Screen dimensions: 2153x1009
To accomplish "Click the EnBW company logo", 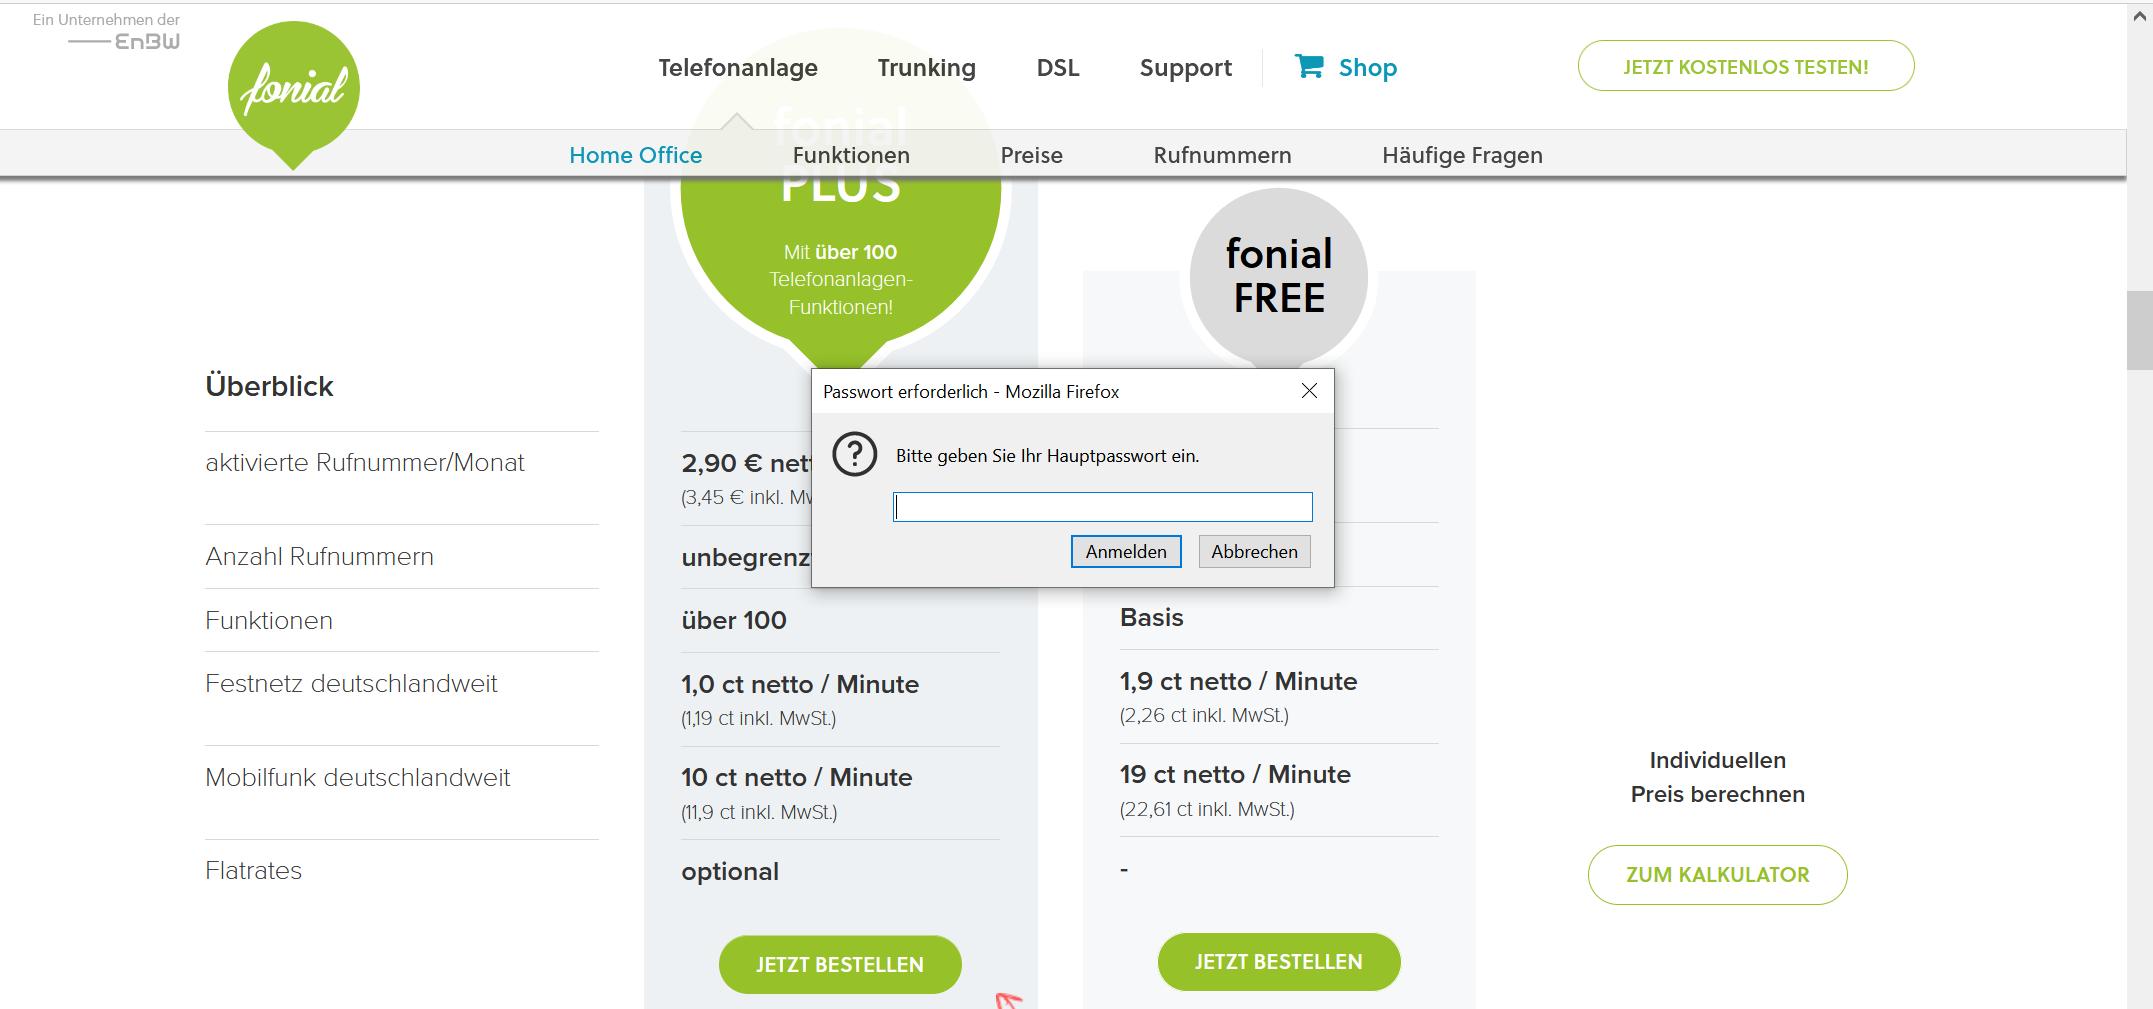I will (x=125, y=41).
